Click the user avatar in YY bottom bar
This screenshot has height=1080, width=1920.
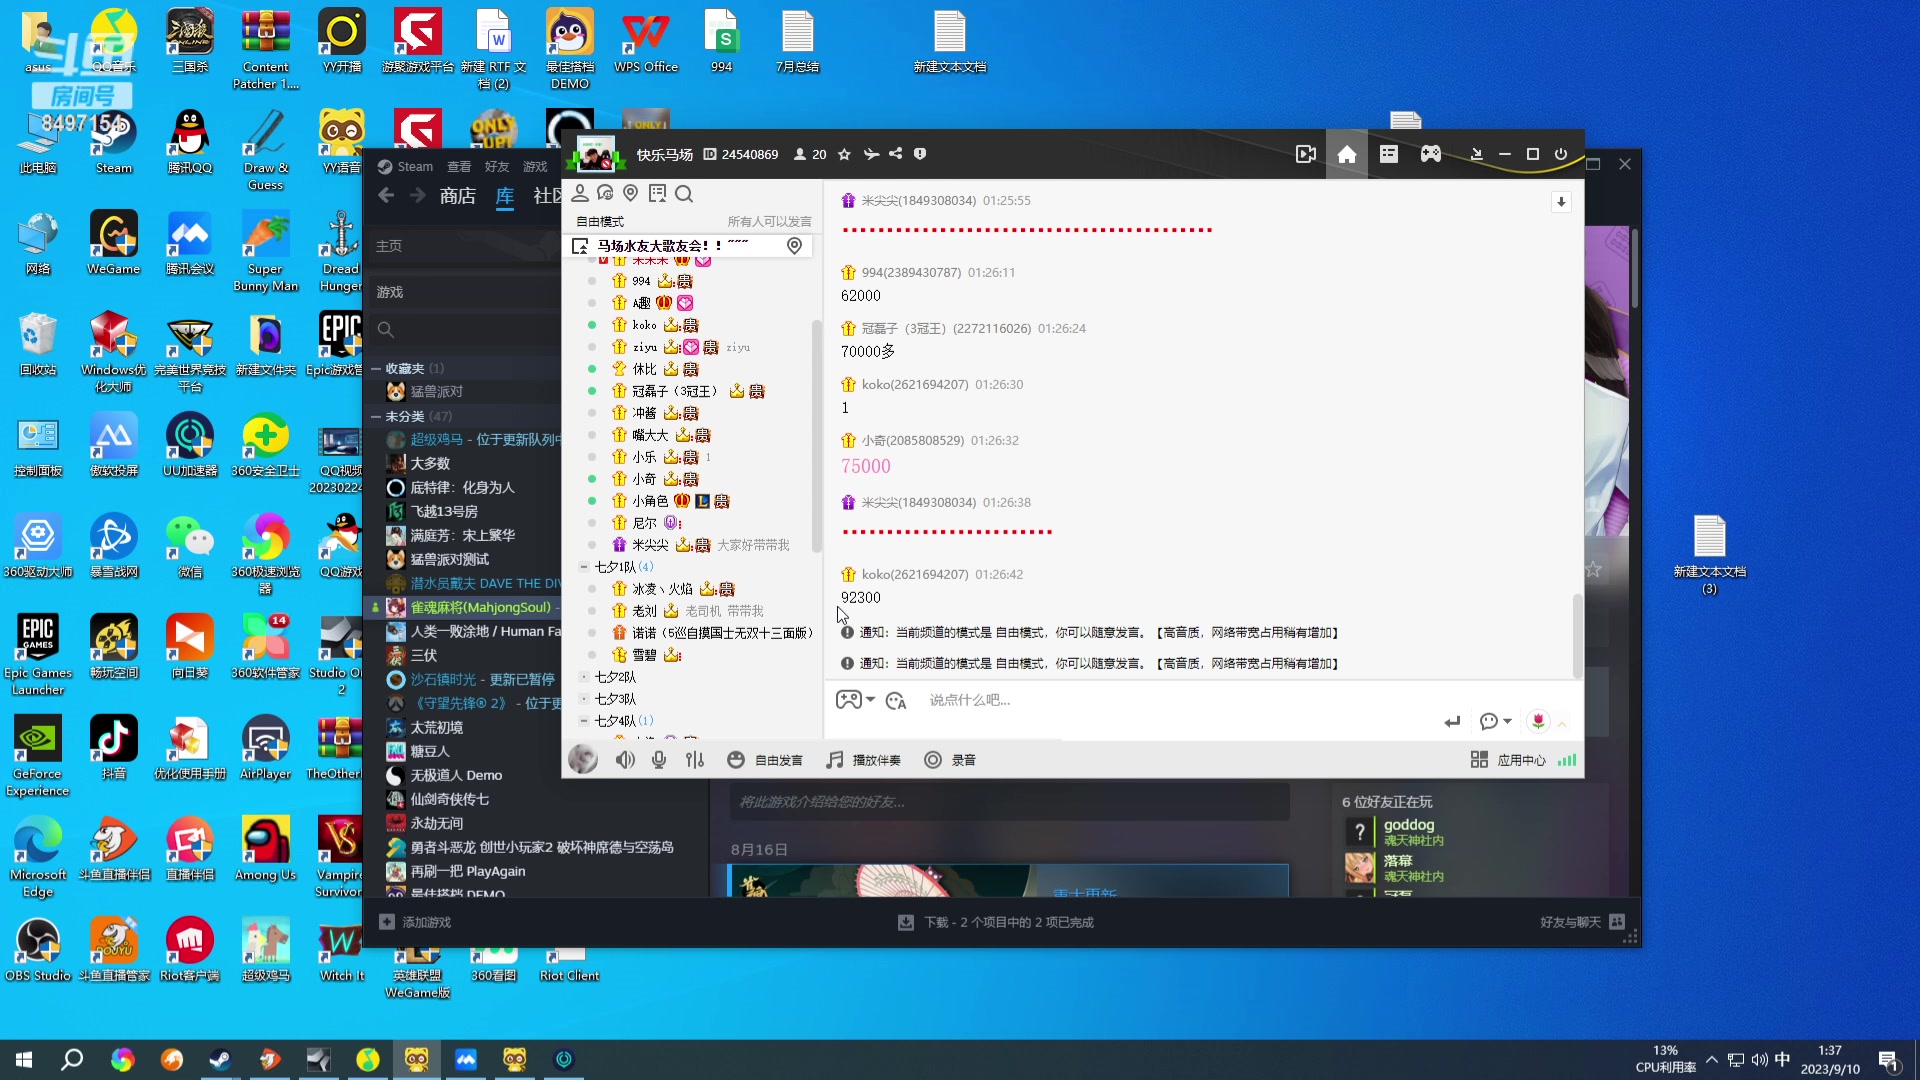583,759
